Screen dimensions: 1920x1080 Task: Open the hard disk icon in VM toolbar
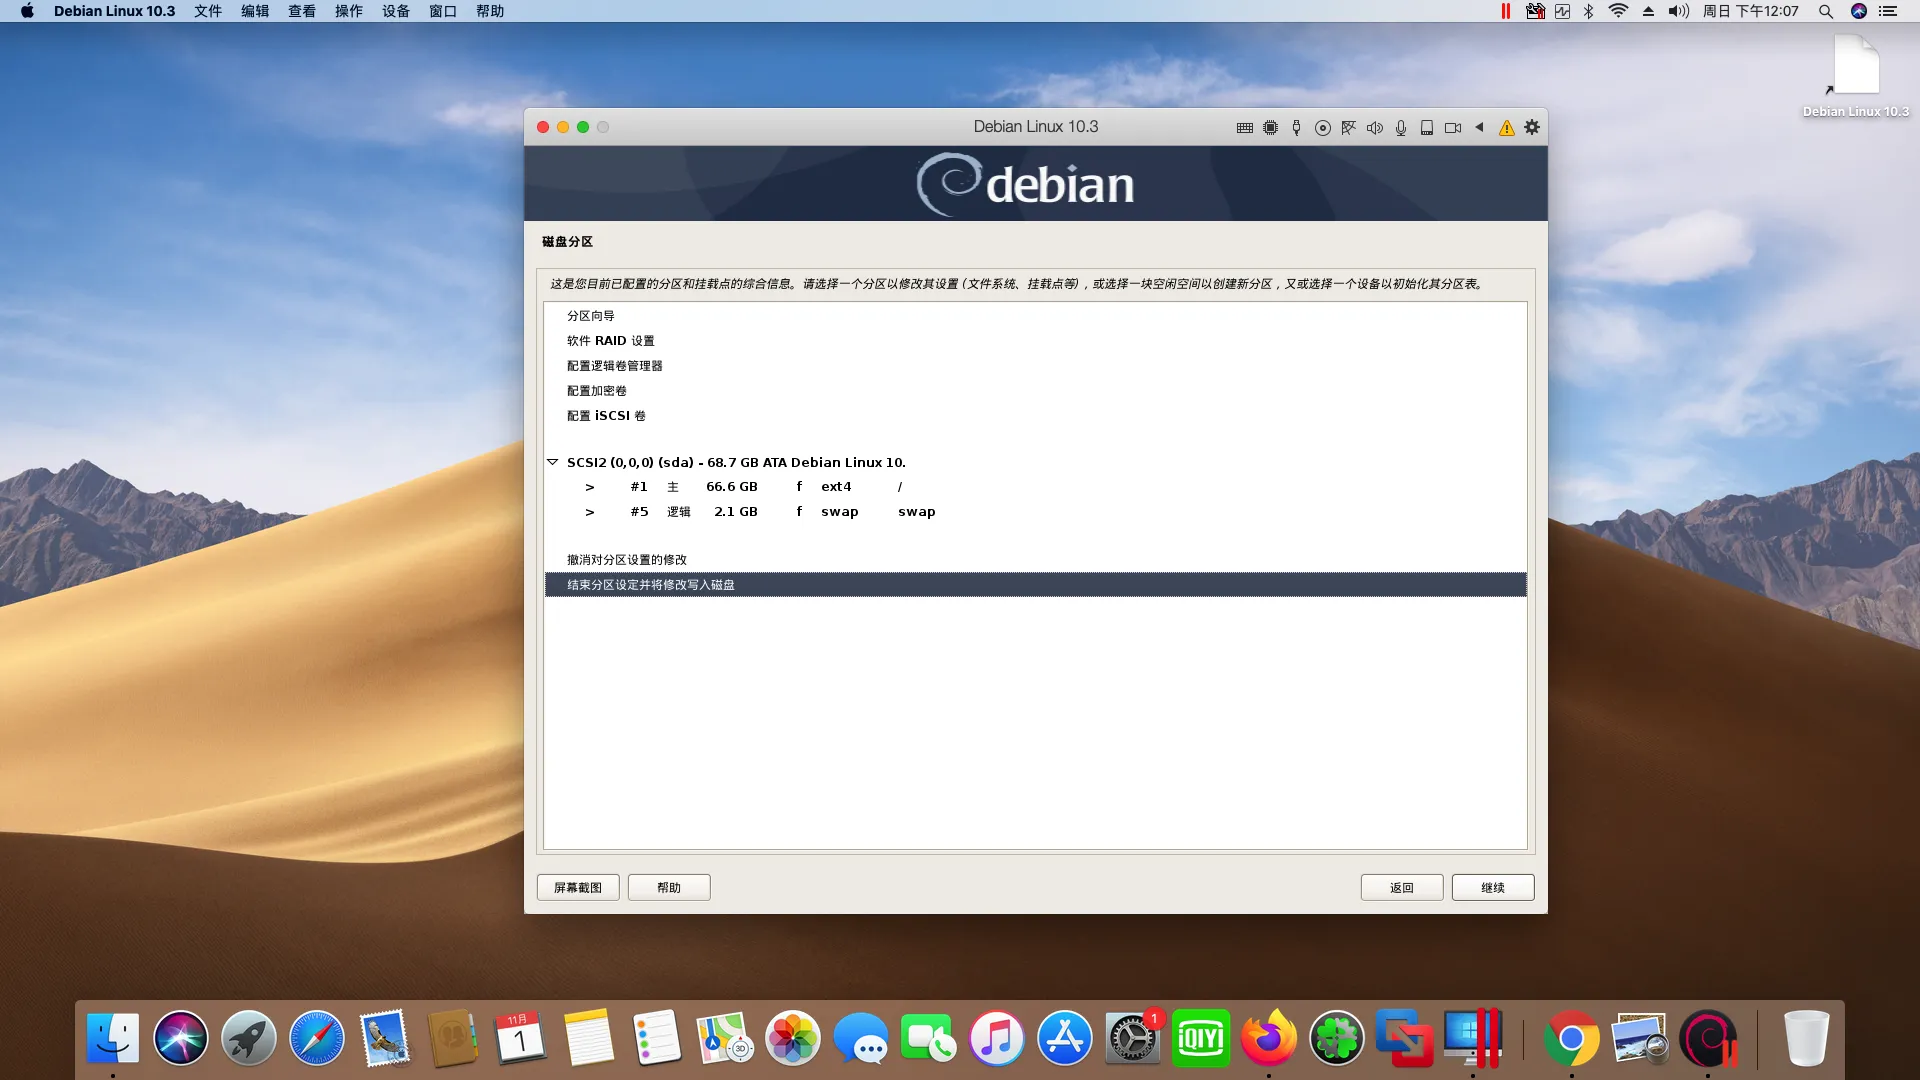click(1427, 128)
